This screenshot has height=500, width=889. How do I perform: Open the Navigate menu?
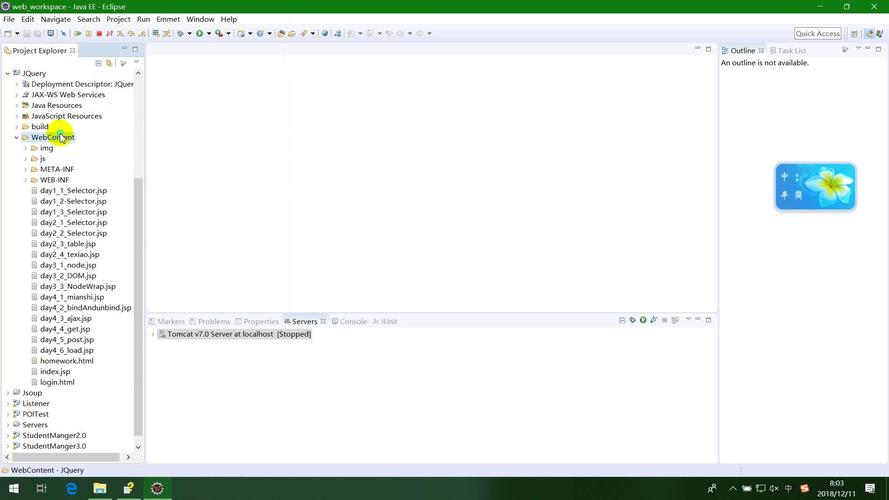(x=56, y=19)
